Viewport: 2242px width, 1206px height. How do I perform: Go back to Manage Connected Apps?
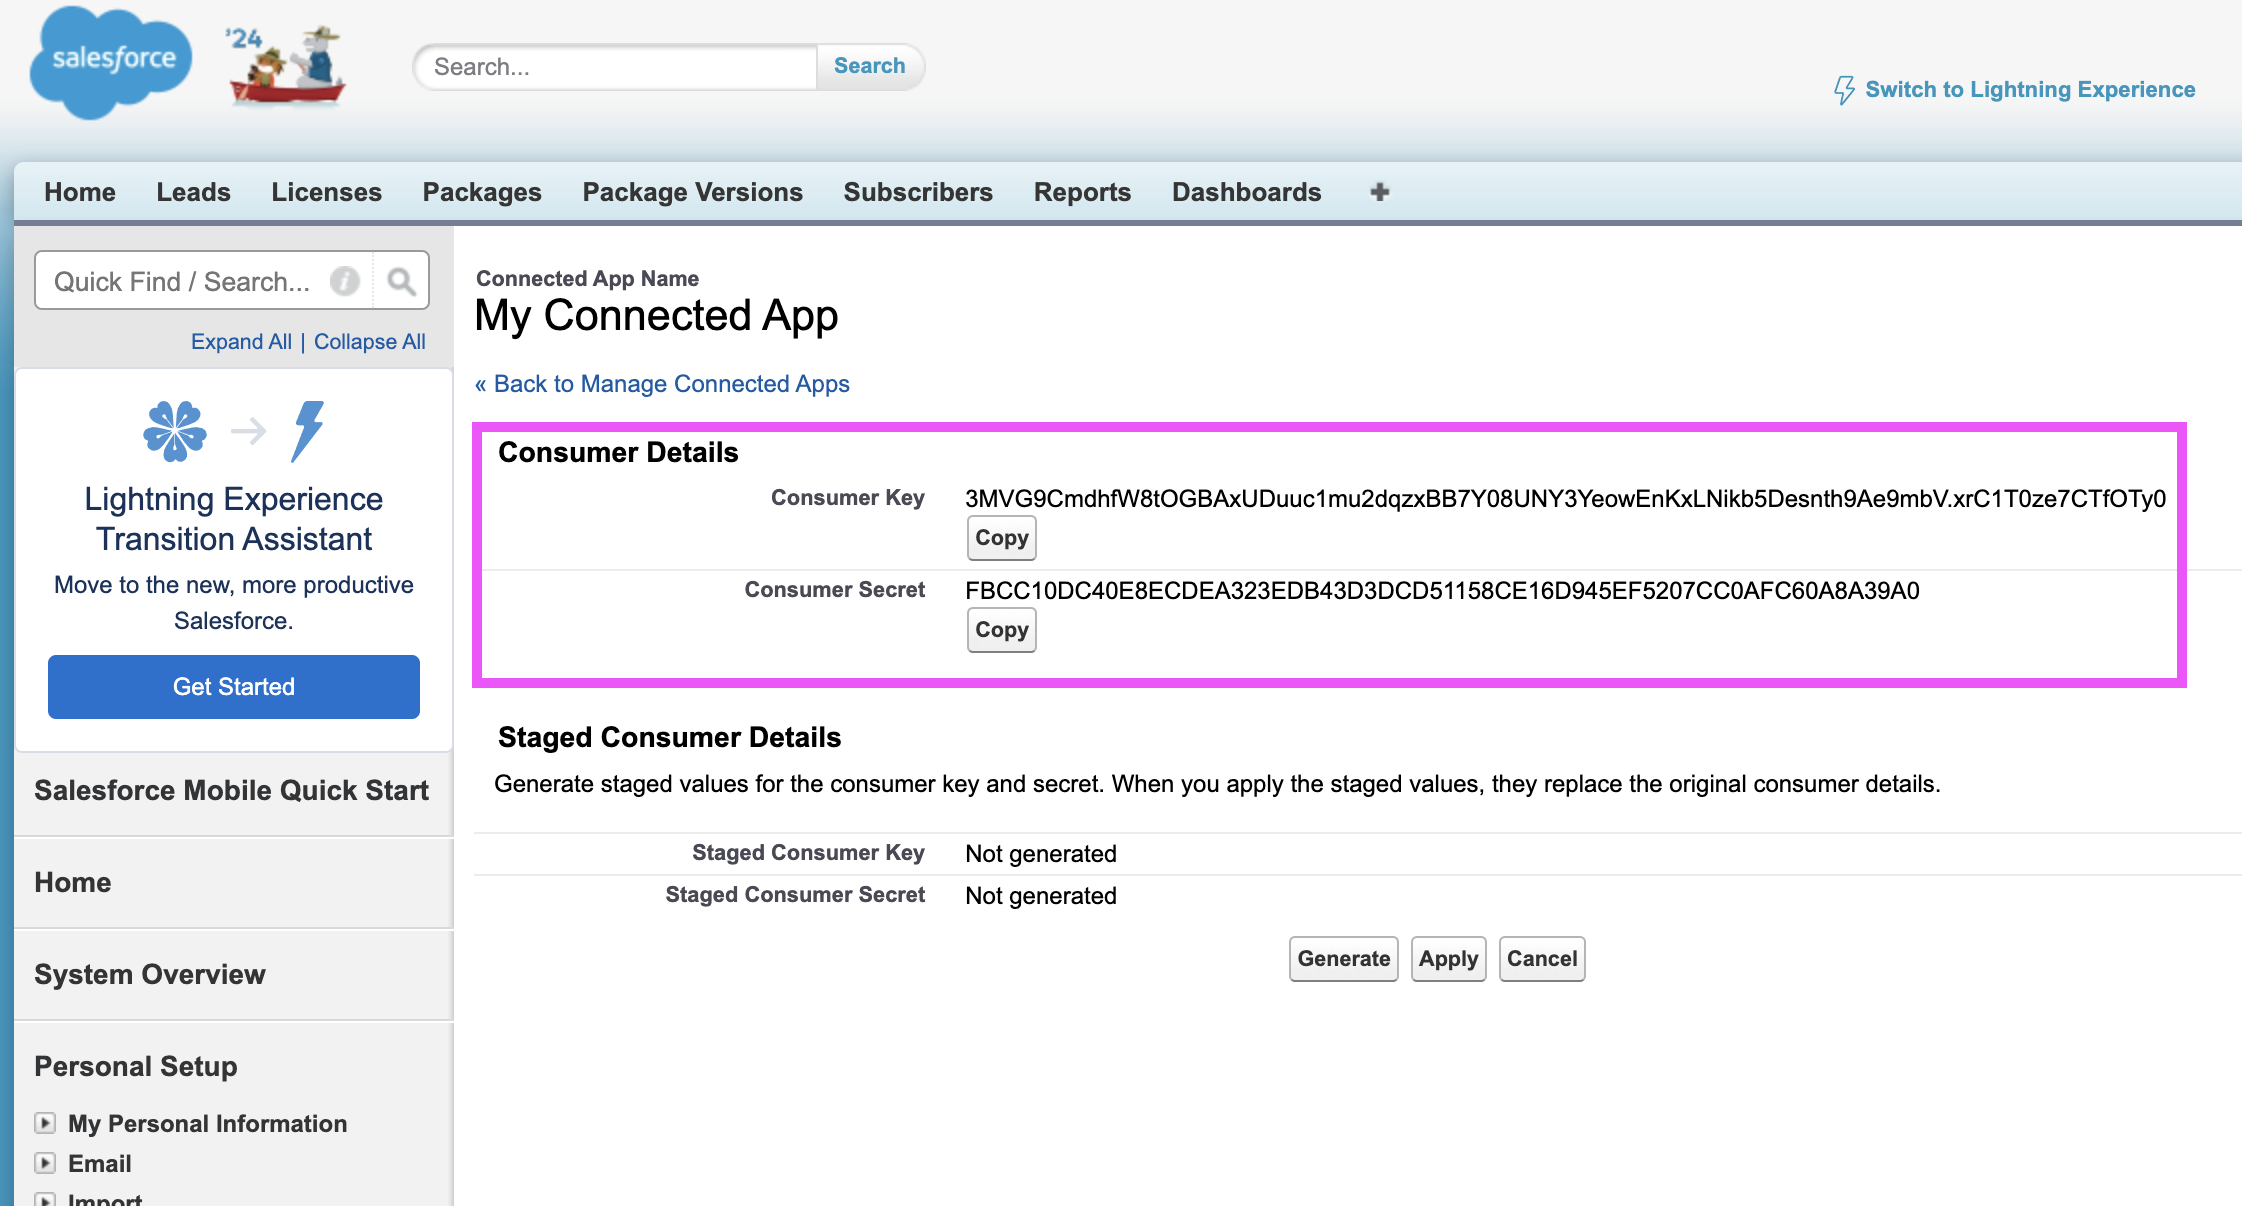pos(662,384)
